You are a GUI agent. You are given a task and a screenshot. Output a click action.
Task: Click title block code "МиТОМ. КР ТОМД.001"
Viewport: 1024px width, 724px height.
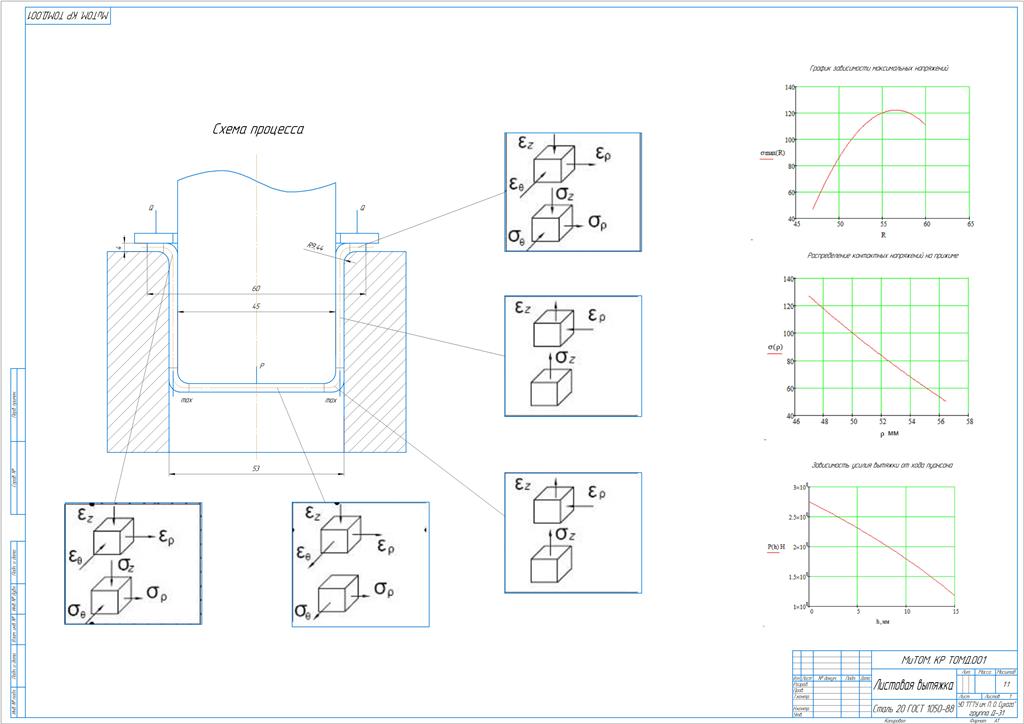944,660
